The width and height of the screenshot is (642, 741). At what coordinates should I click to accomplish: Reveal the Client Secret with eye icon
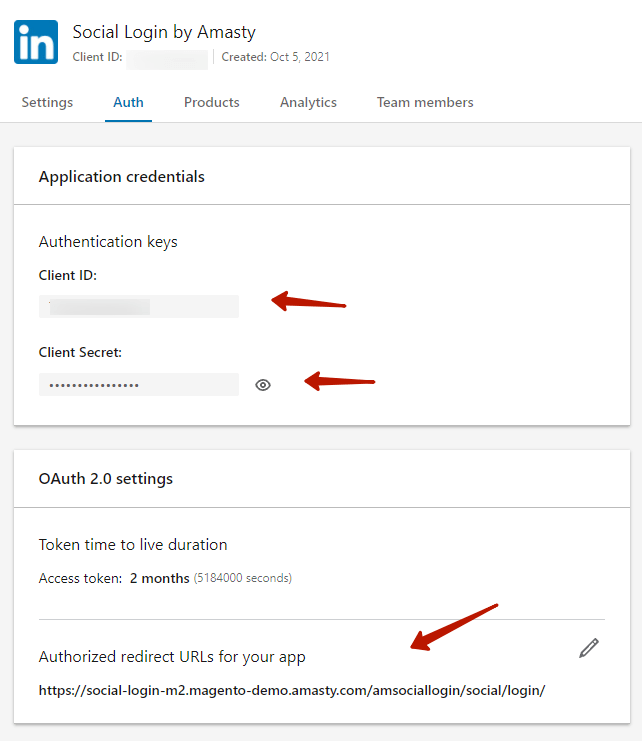263,385
